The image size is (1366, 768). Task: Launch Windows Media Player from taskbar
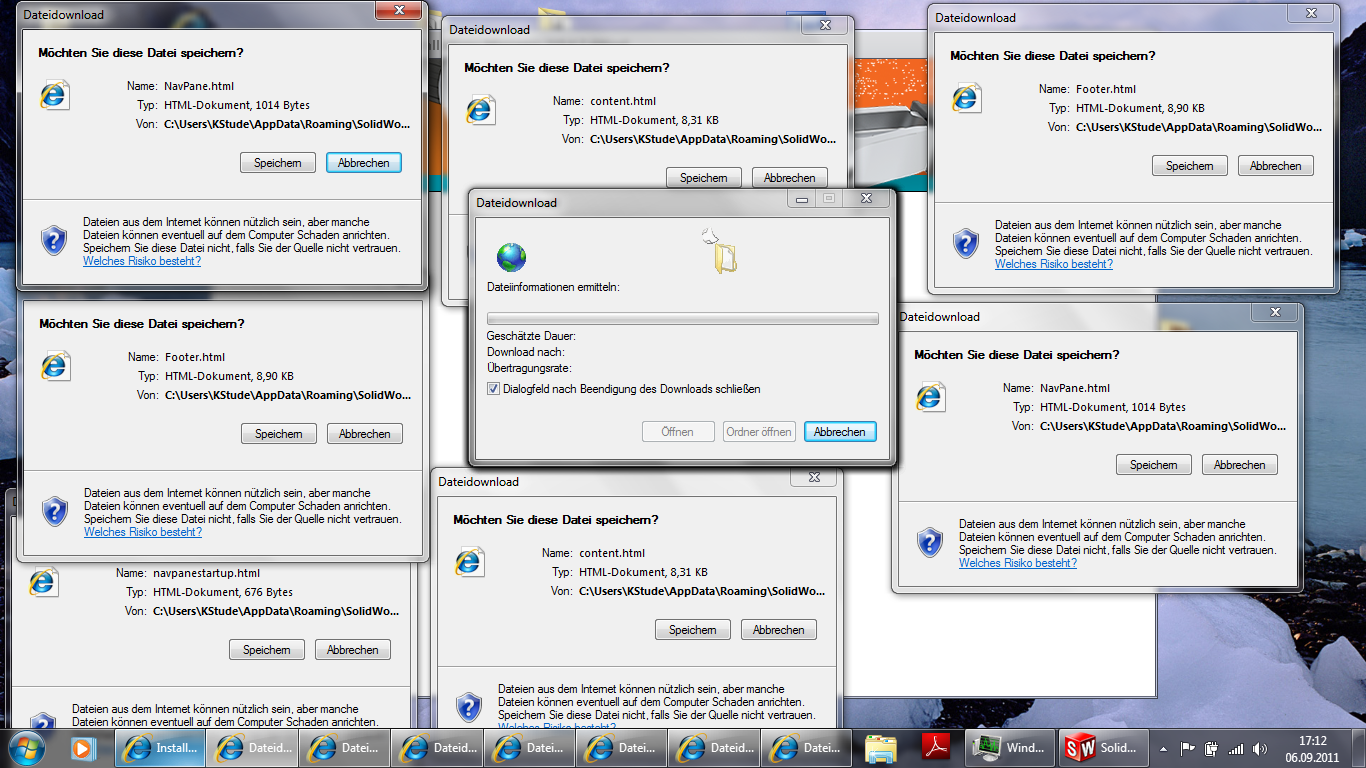coord(82,747)
